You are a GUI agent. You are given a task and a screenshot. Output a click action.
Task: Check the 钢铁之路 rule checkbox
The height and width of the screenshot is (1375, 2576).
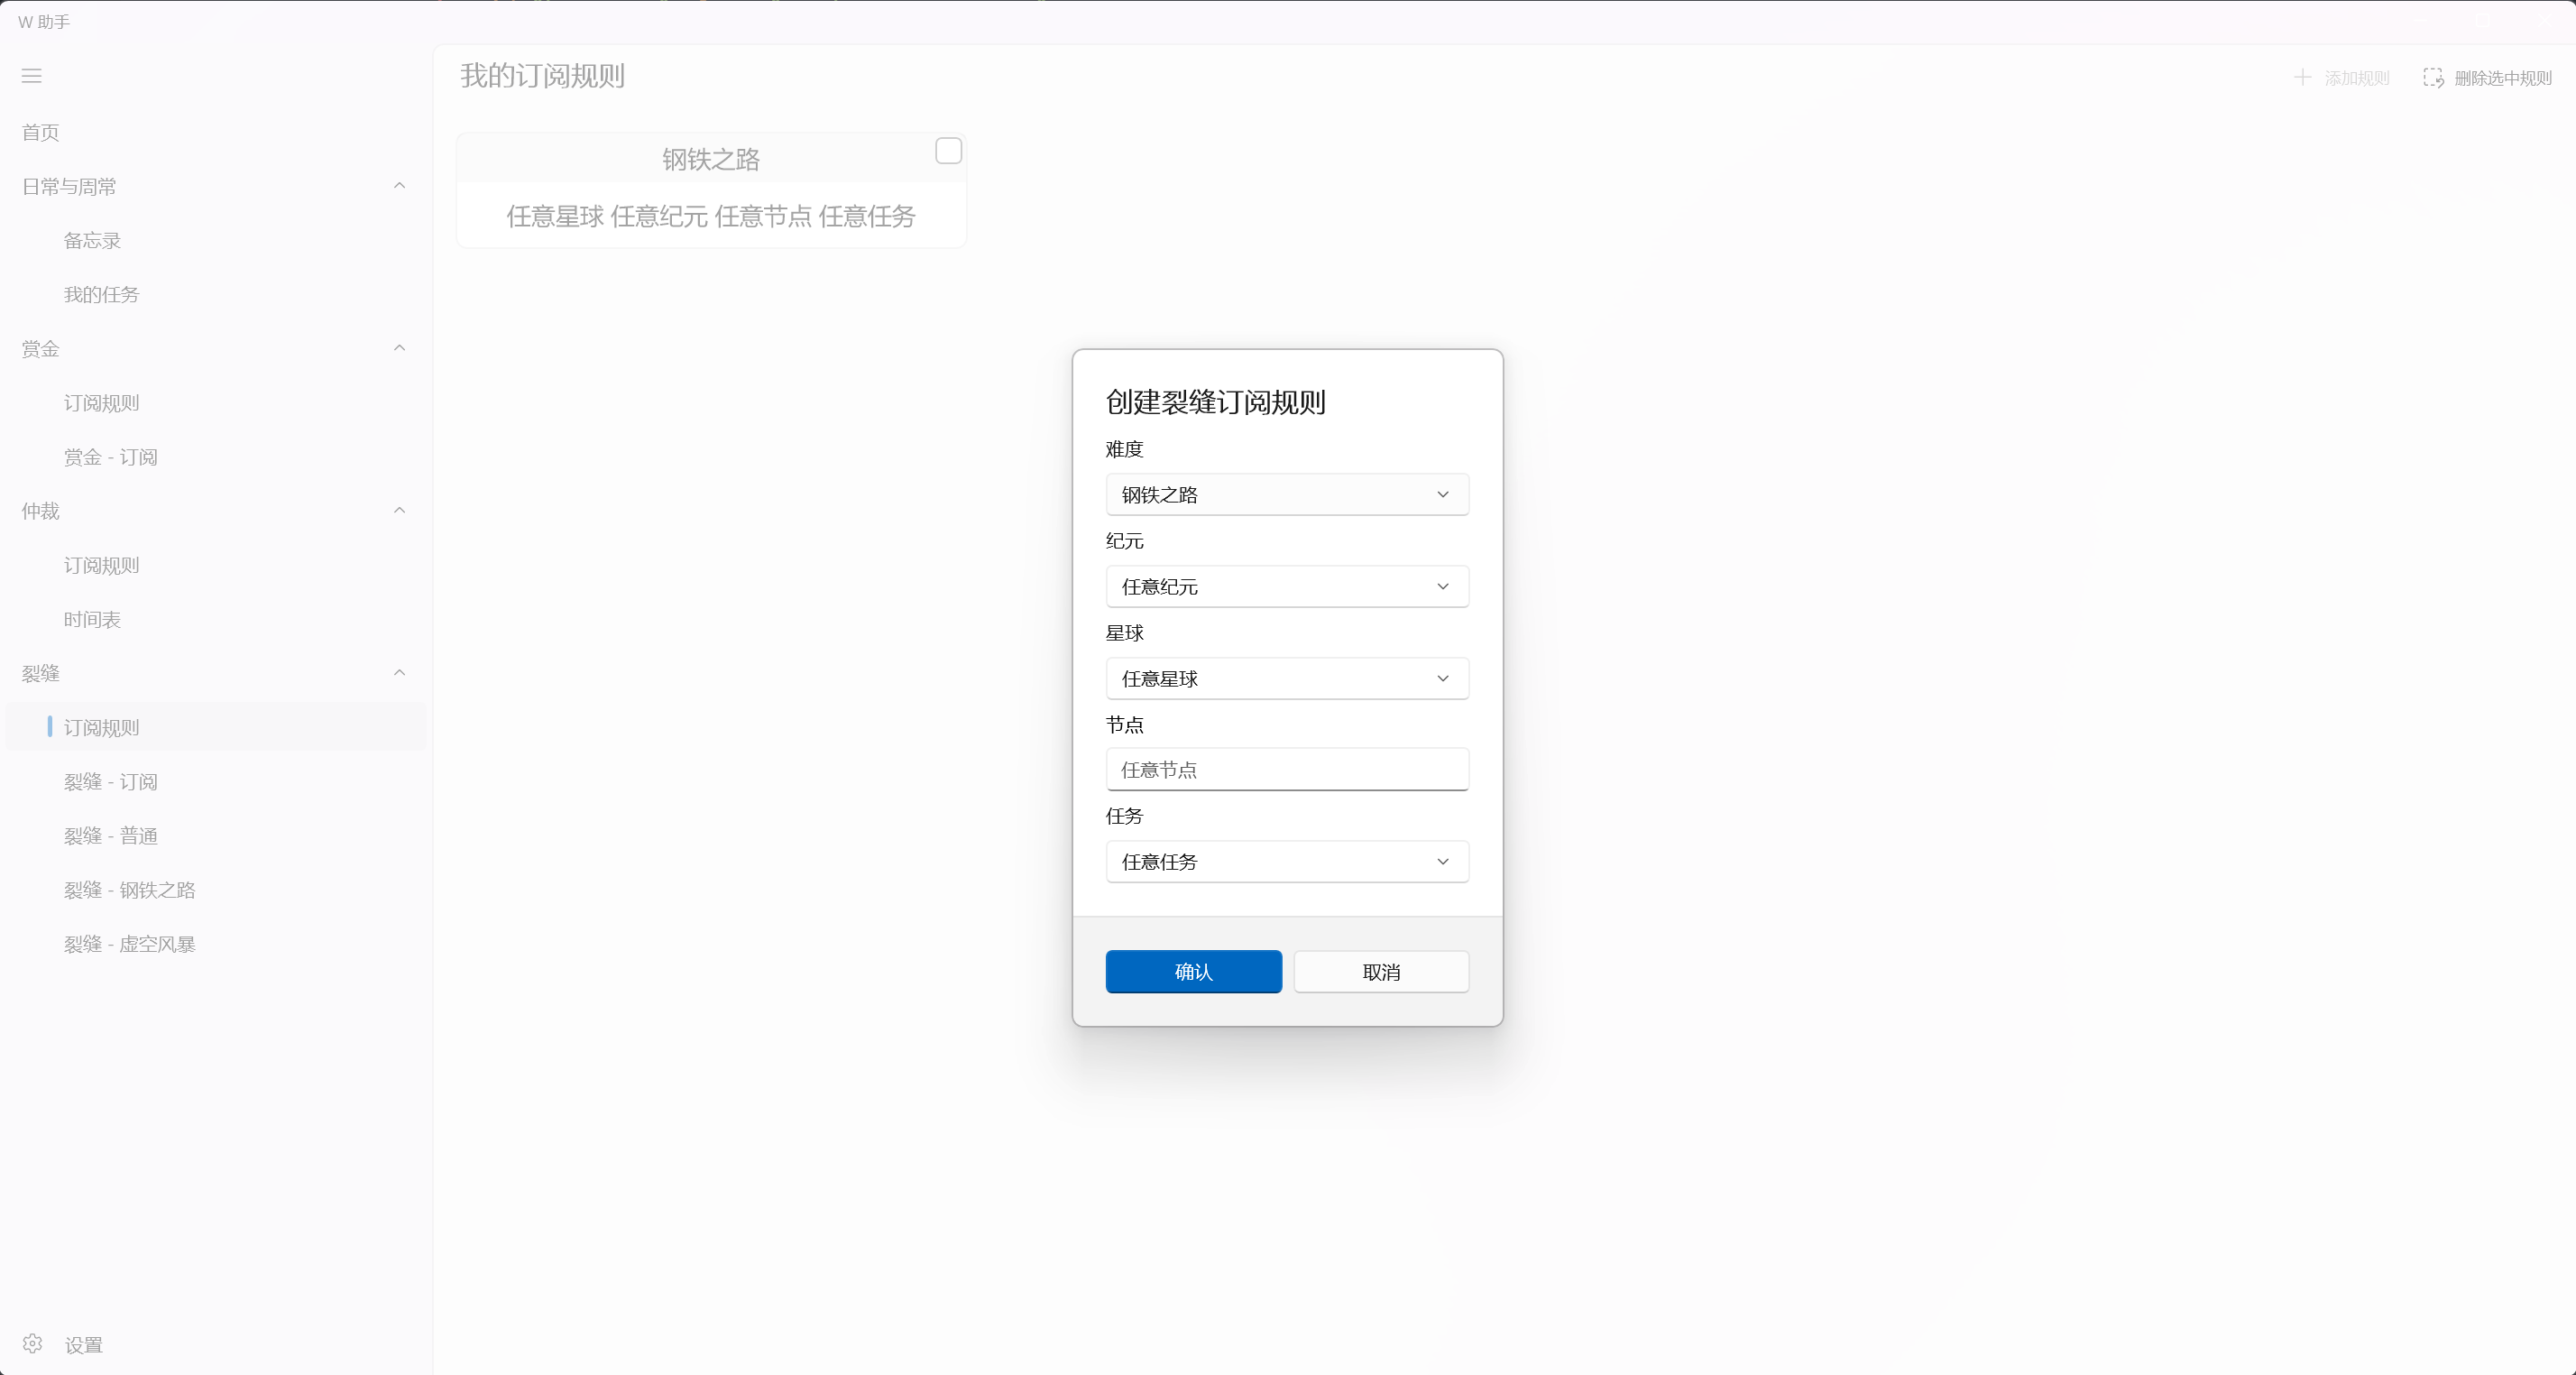[947, 150]
